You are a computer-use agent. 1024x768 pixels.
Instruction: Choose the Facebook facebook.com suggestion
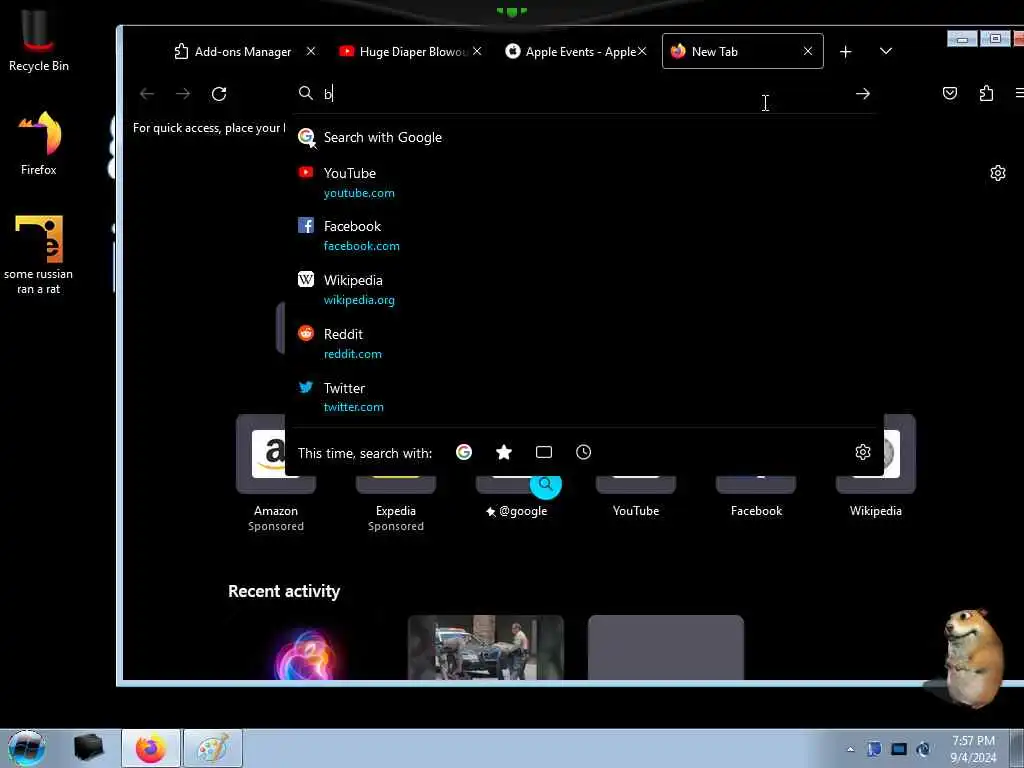pyautogui.click(x=584, y=235)
